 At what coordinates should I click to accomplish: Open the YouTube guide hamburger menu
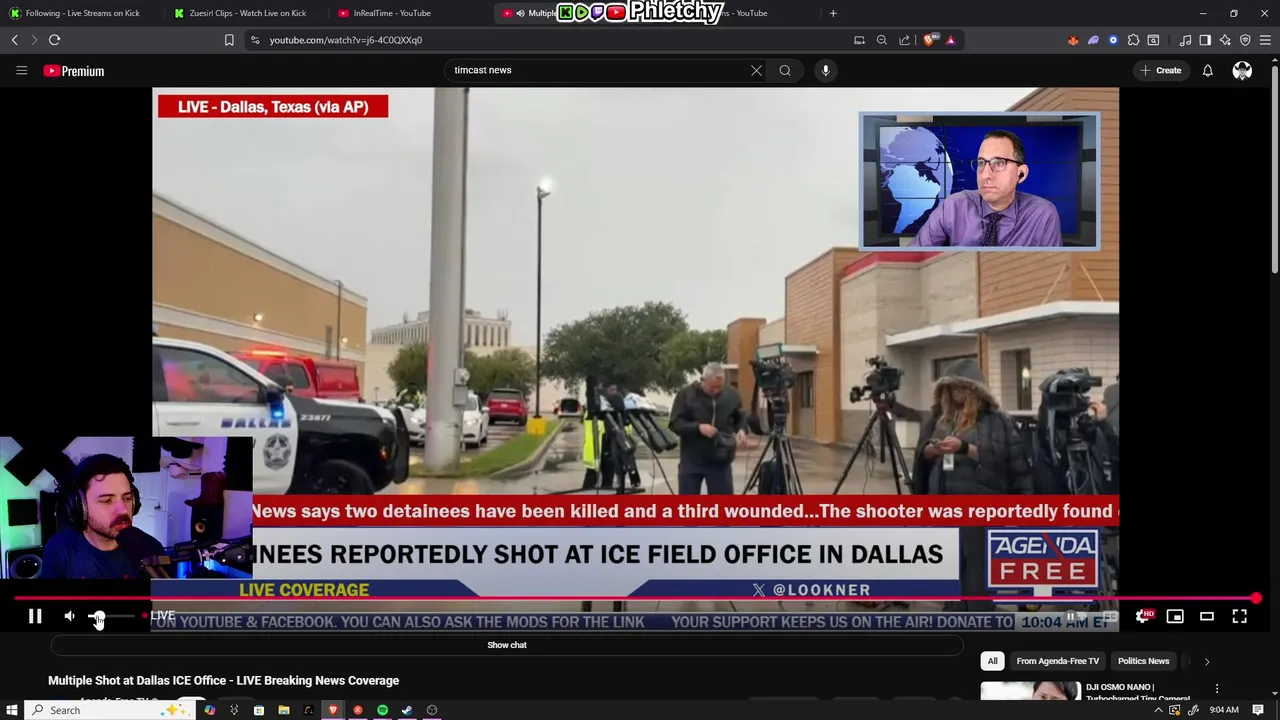point(21,70)
